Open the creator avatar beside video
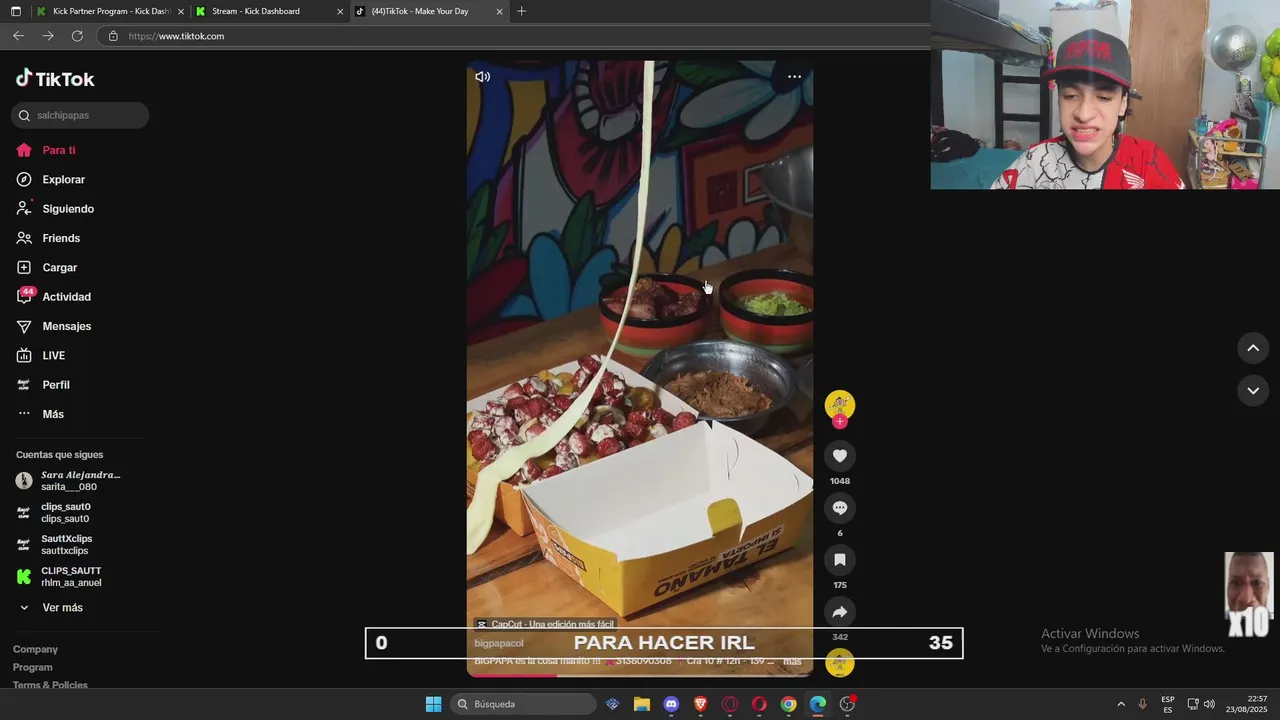This screenshot has width=1280, height=720. tap(840, 404)
